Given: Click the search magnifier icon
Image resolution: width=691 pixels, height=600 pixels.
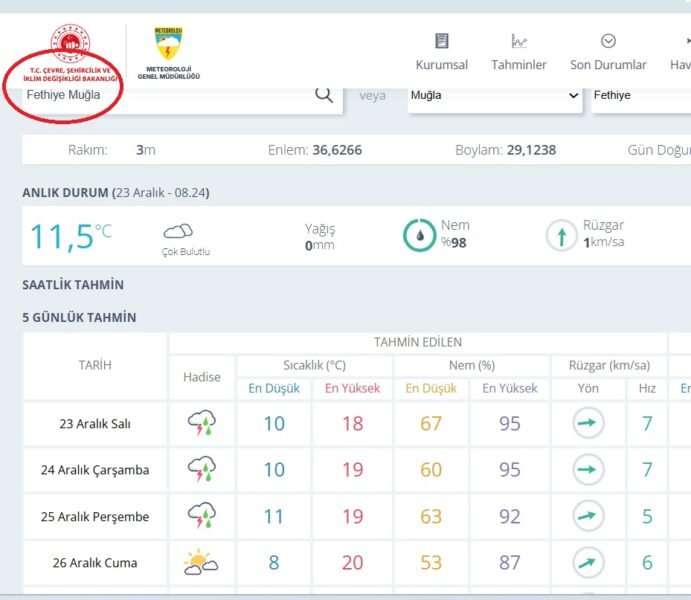Looking at the screenshot, I should click(324, 95).
